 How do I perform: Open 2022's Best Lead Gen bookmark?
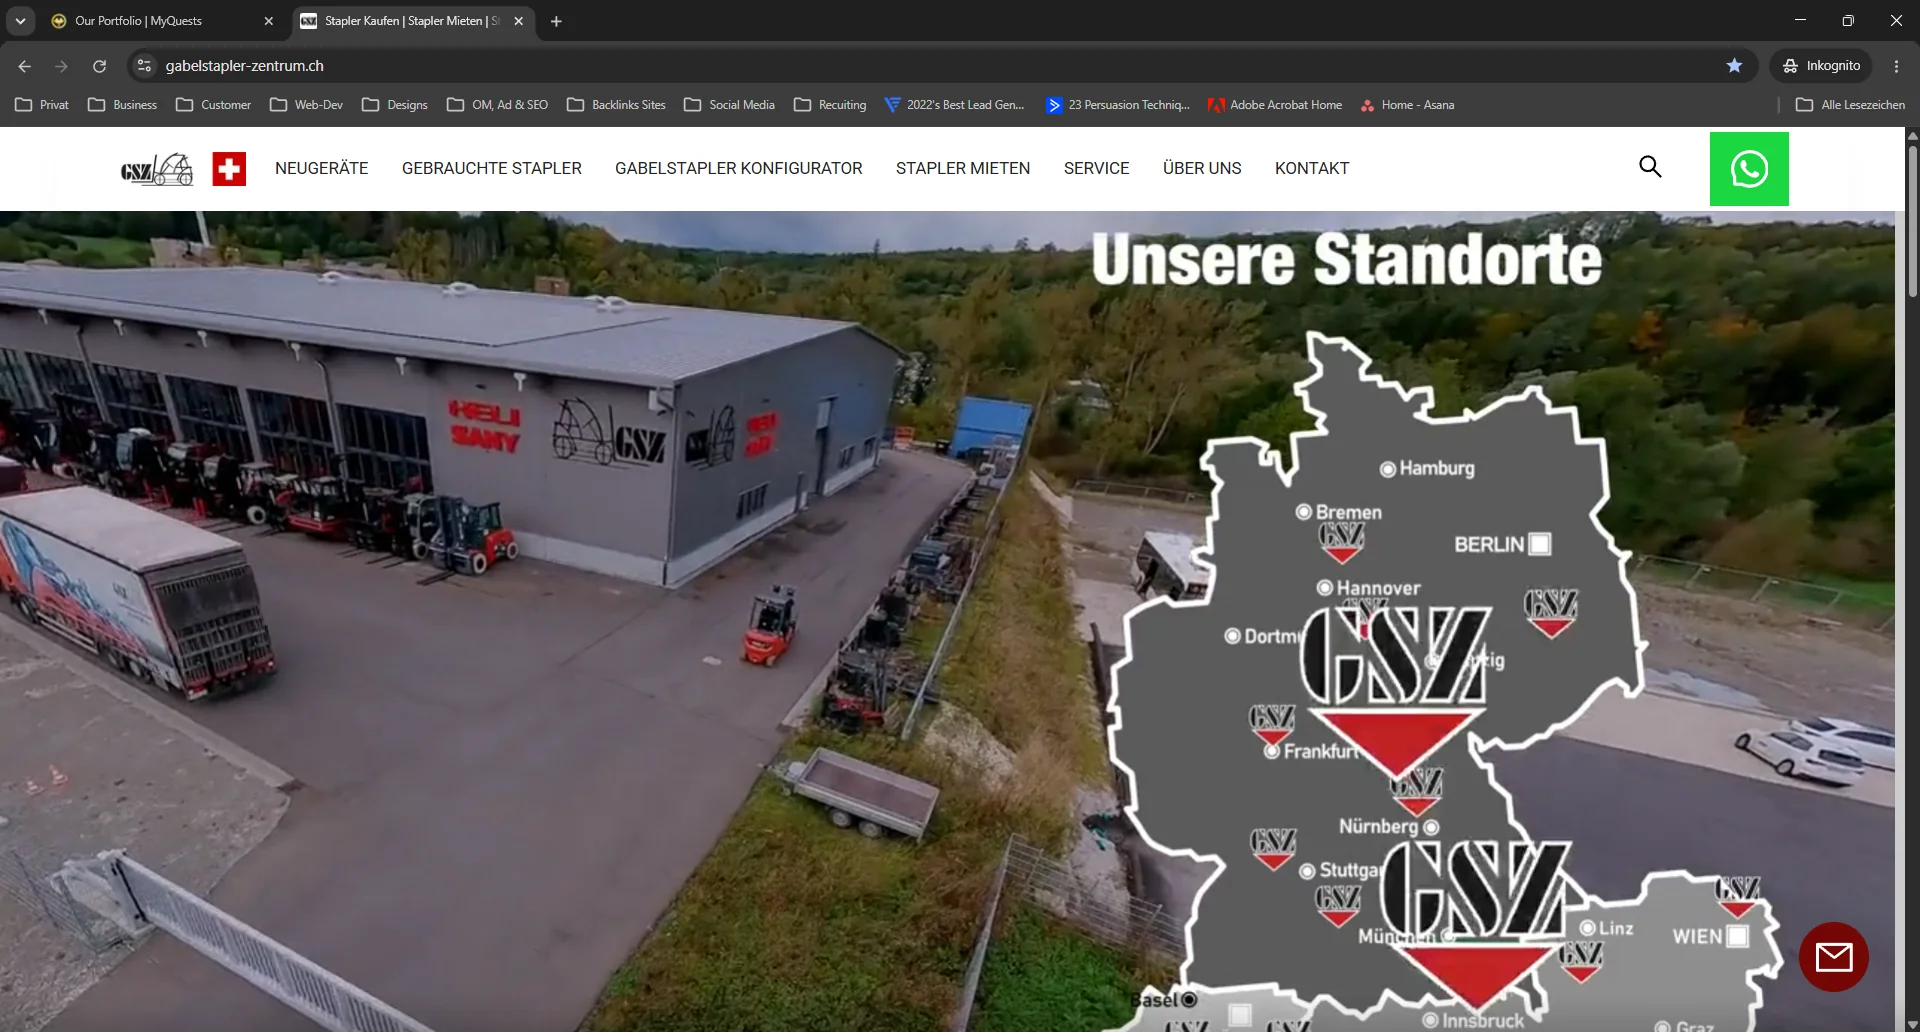pyautogui.click(x=955, y=105)
